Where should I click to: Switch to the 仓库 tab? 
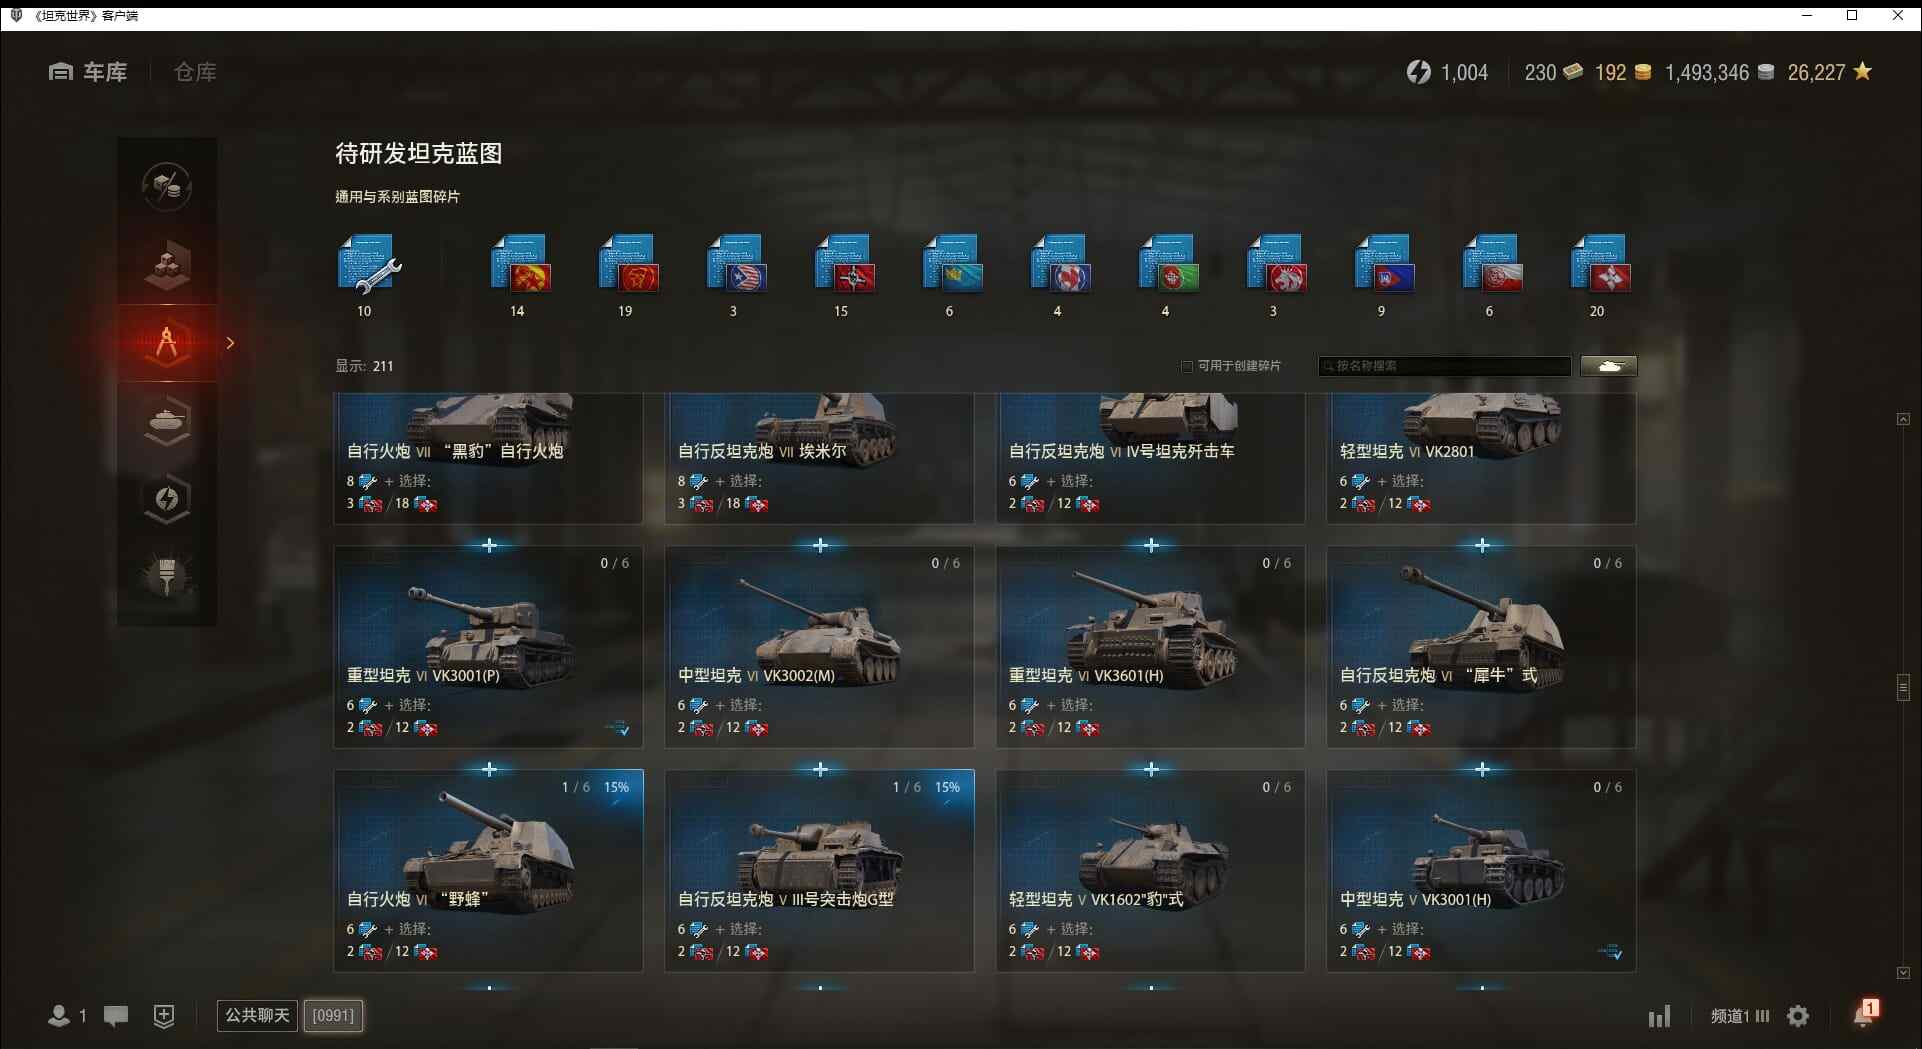point(195,72)
